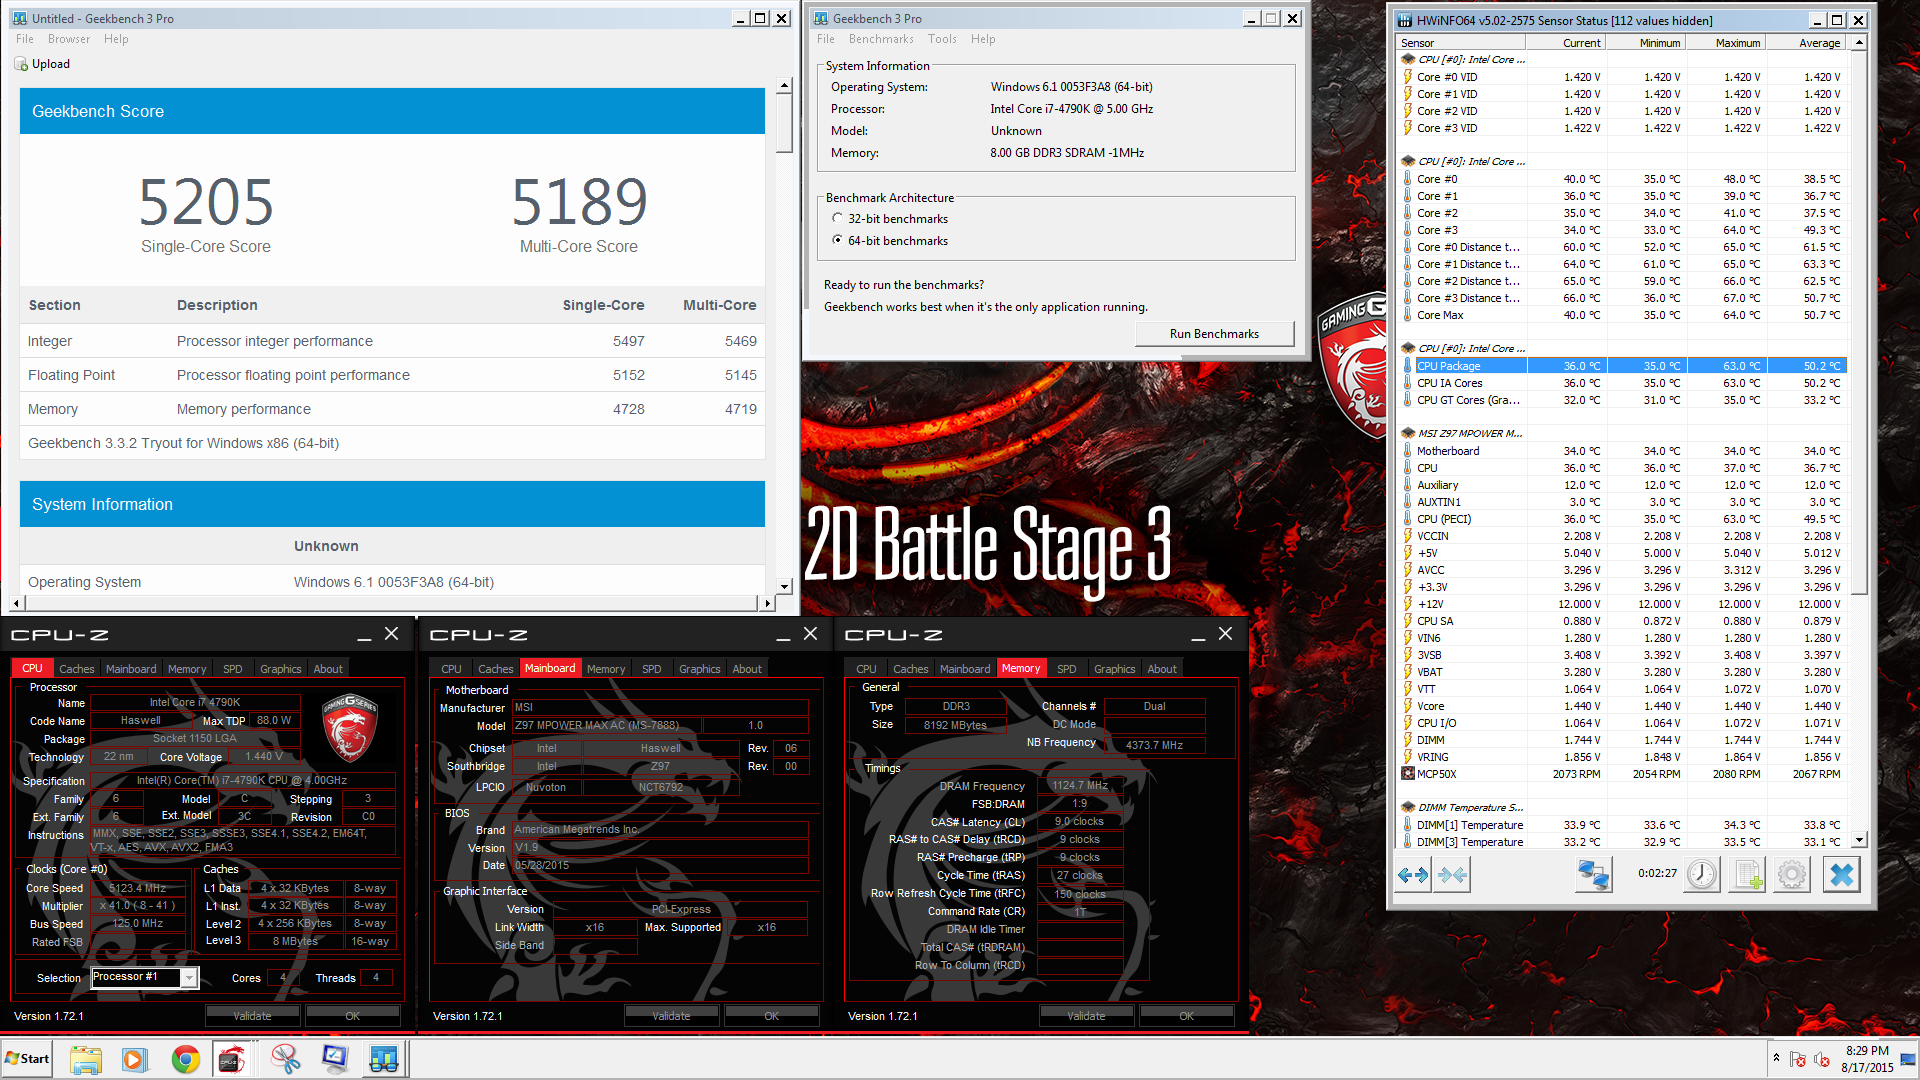Click the HWiNFO clock reset timer icon
This screenshot has height=1080, width=1920.
(1701, 875)
